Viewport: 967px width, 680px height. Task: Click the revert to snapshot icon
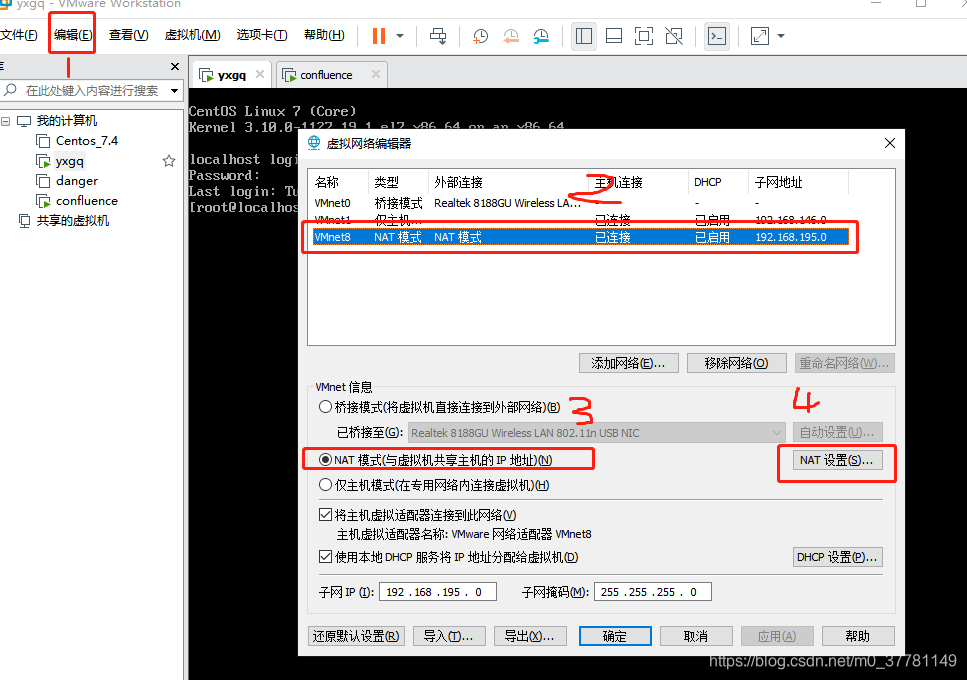click(x=511, y=36)
